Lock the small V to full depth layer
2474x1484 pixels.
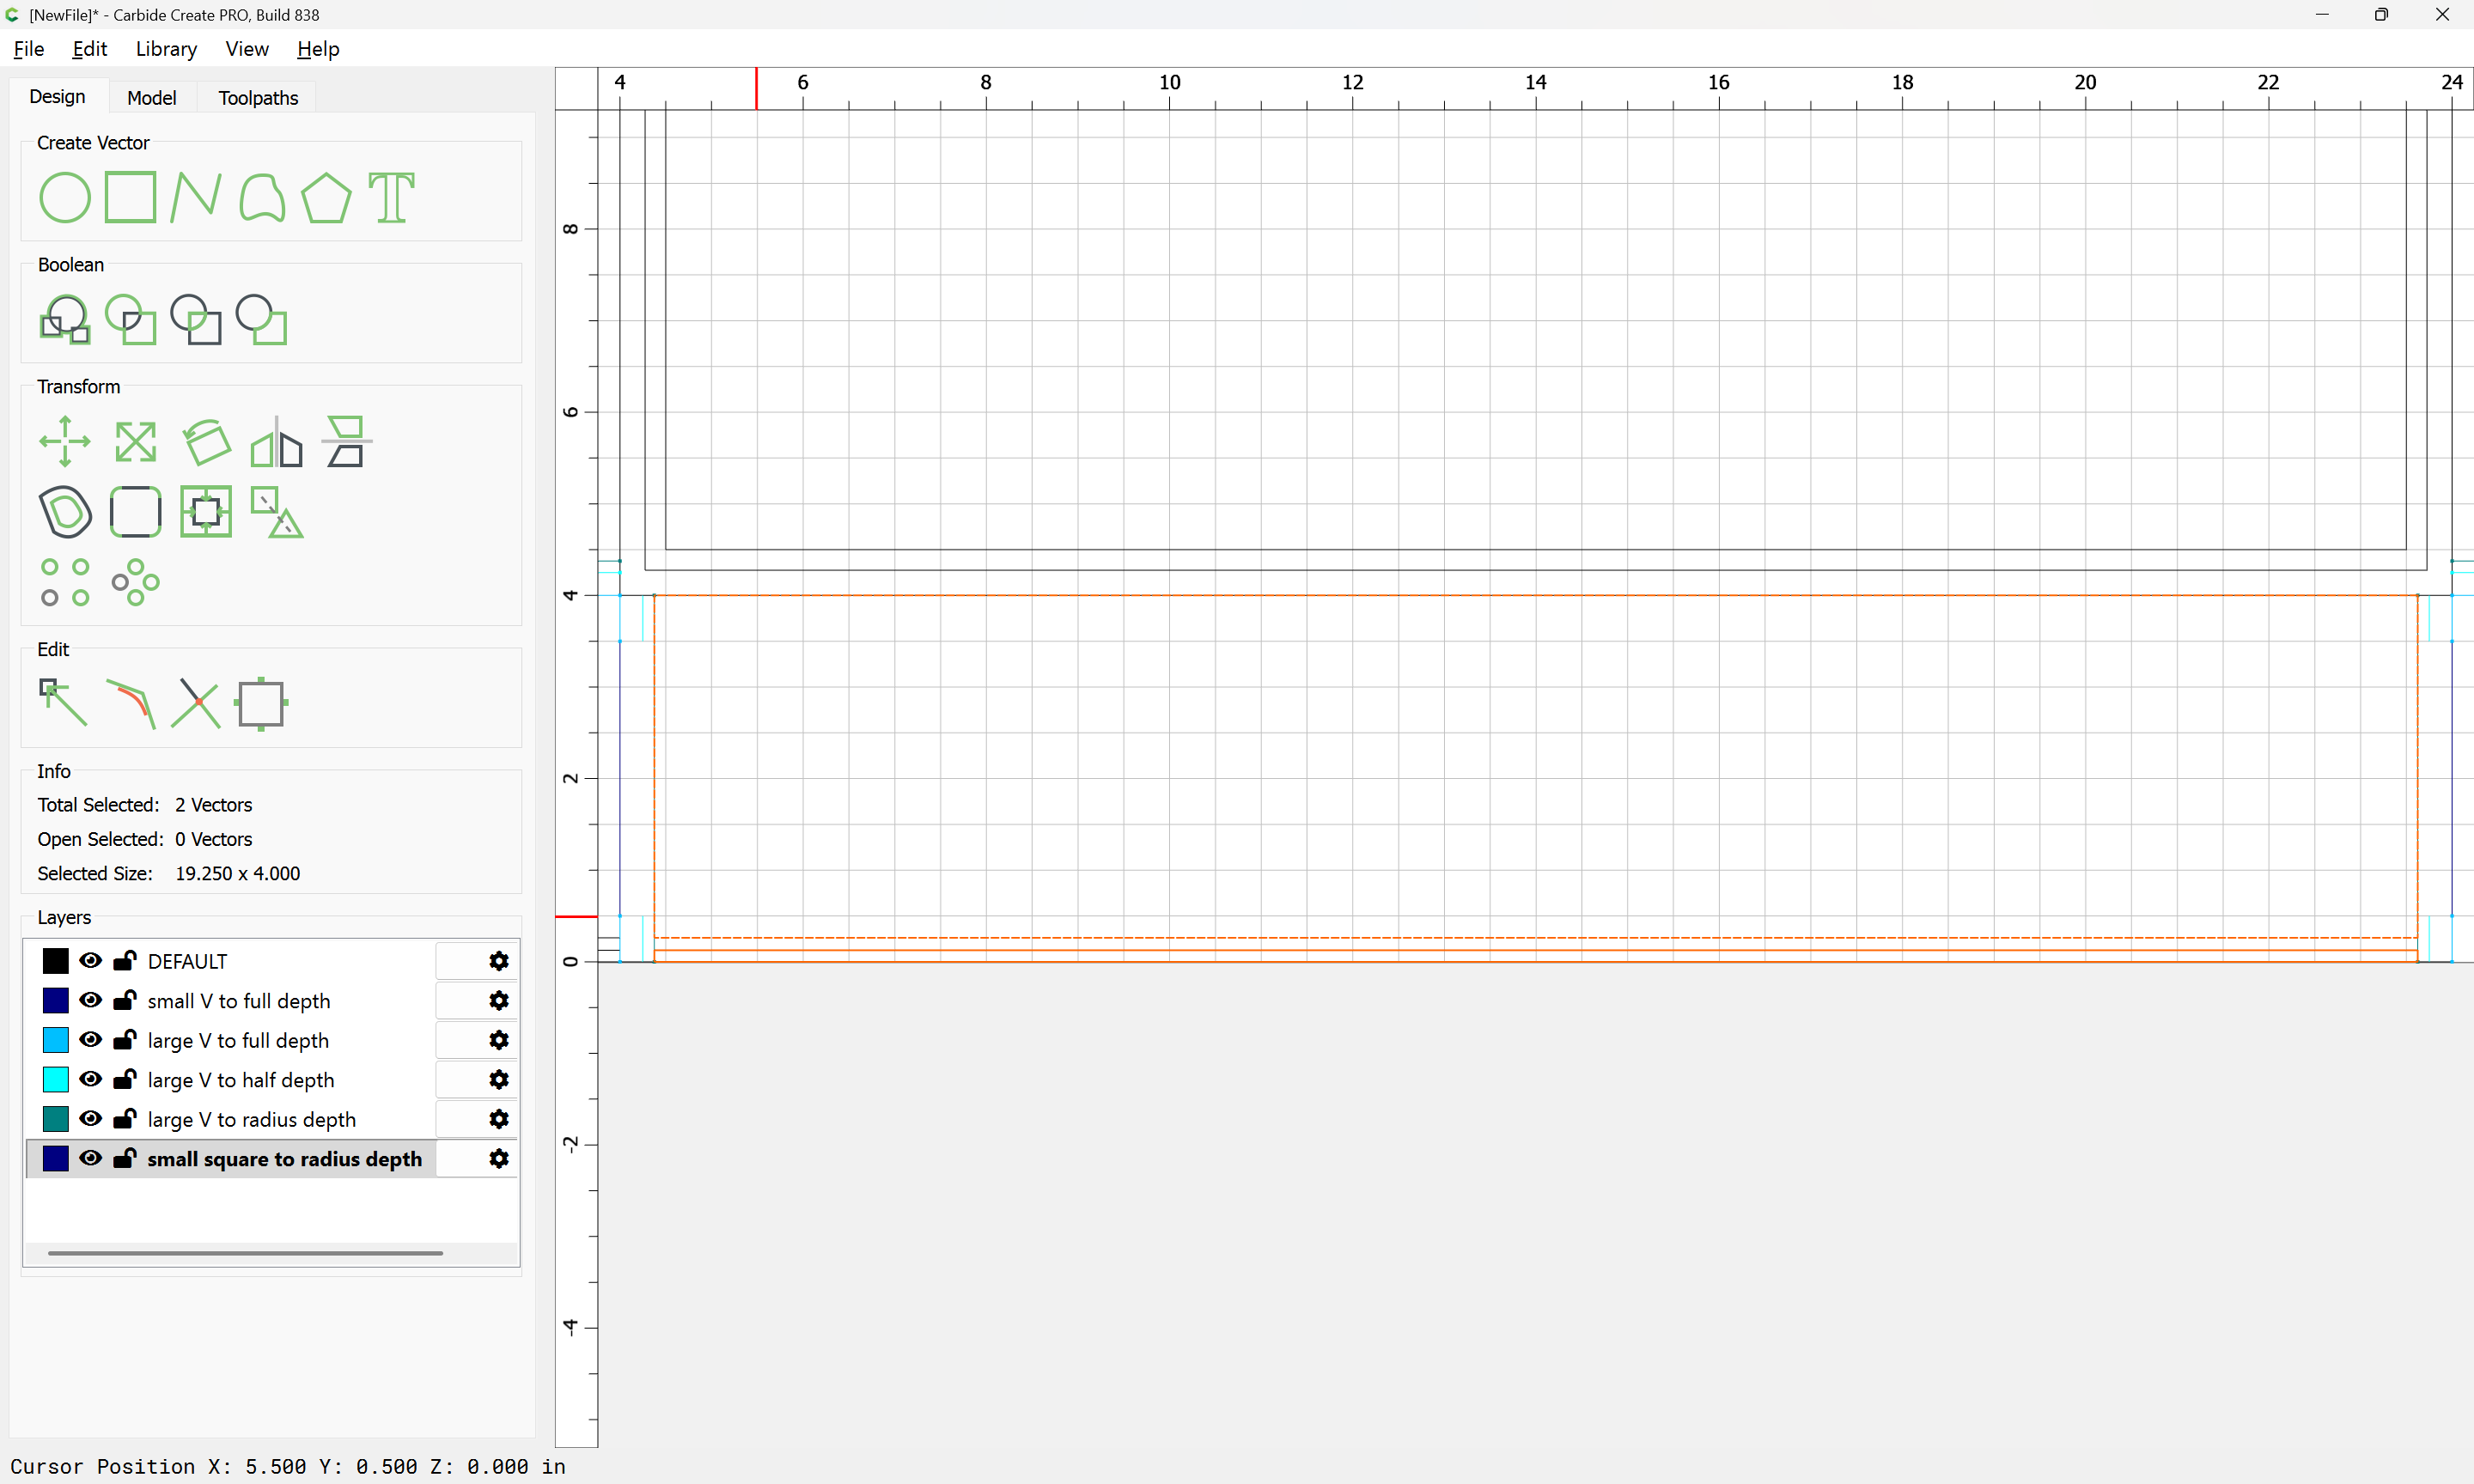tap(125, 1001)
